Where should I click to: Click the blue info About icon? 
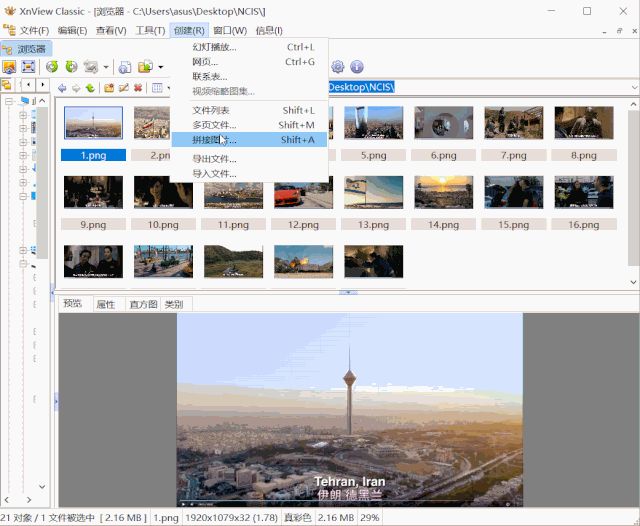[356, 67]
